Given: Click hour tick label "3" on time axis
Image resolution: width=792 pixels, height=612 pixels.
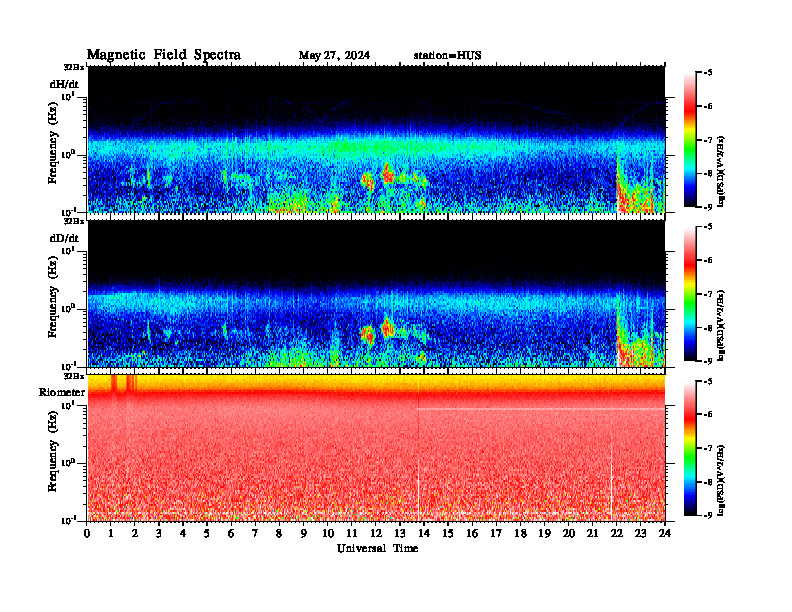Looking at the screenshot, I should tap(159, 533).
